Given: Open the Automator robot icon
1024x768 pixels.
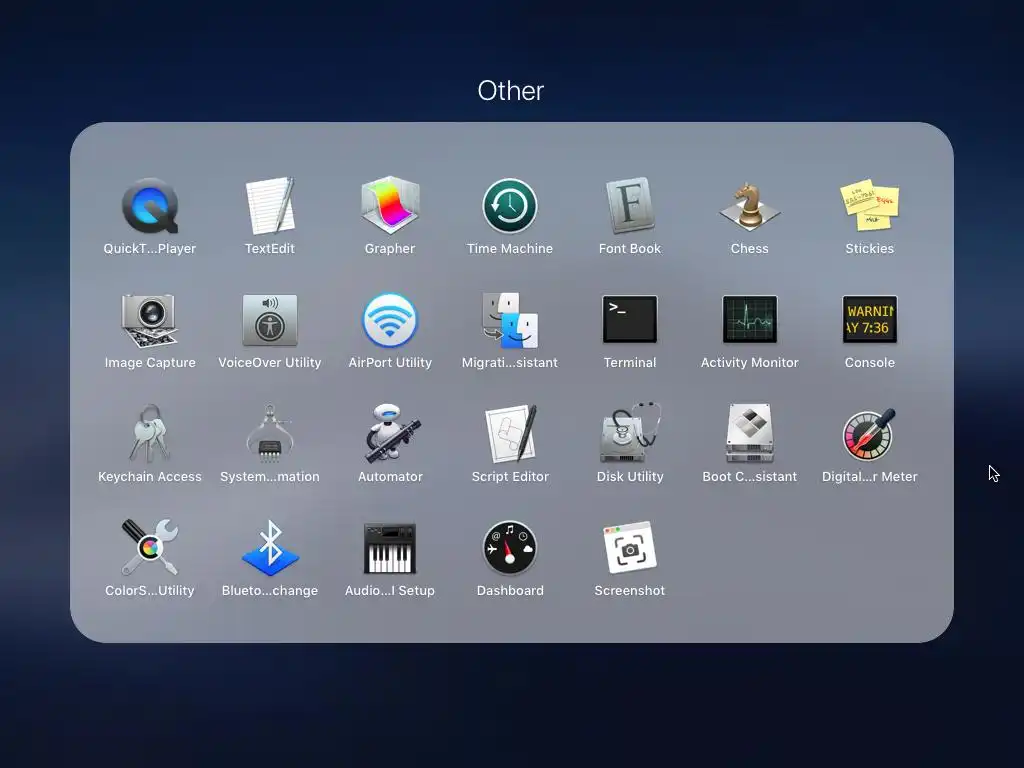Looking at the screenshot, I should coord(391,434).
